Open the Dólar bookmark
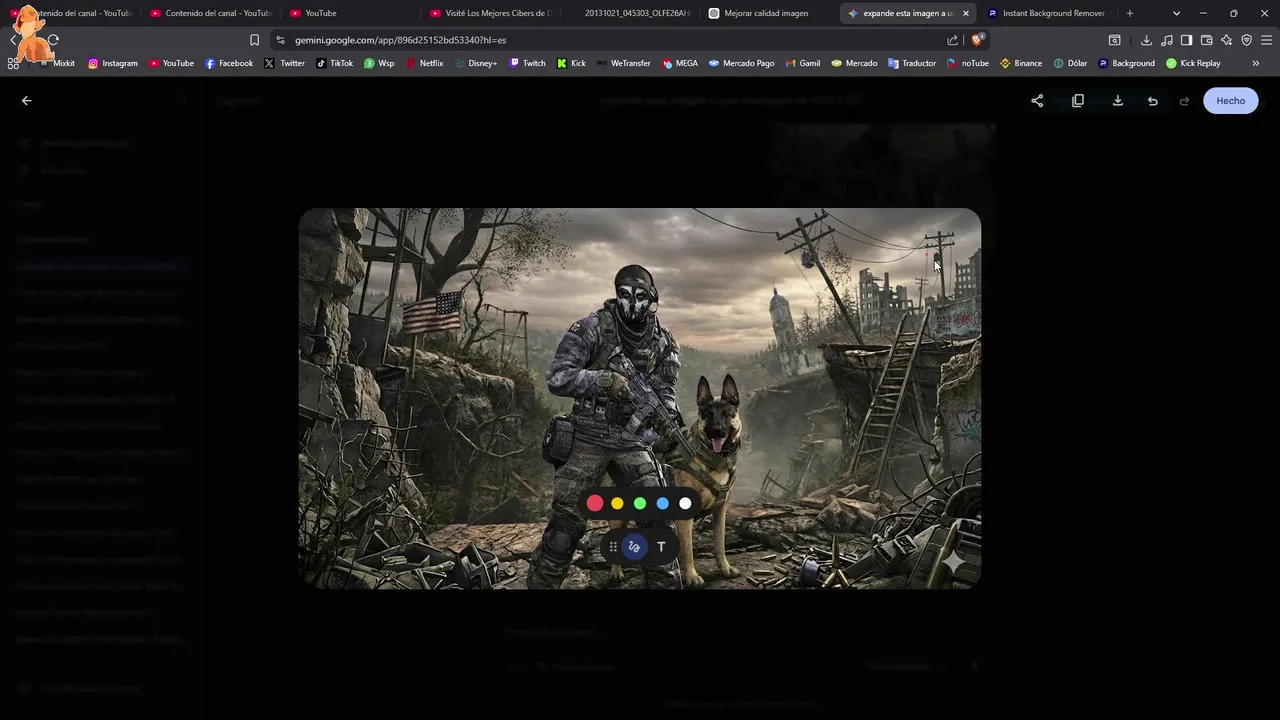Viewport: 1280px width, 720px height. 1071,63
